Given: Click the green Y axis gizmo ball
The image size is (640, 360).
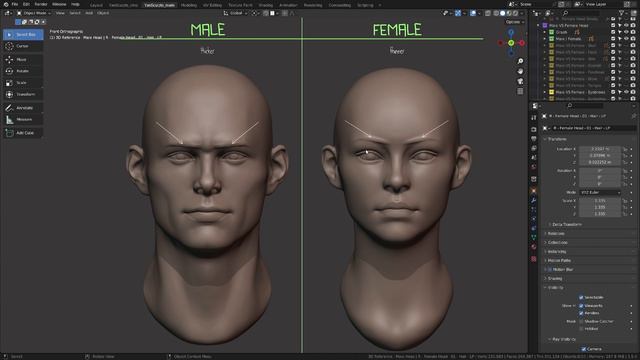Looking at the screenshot, I should click(x=511, y=43).
